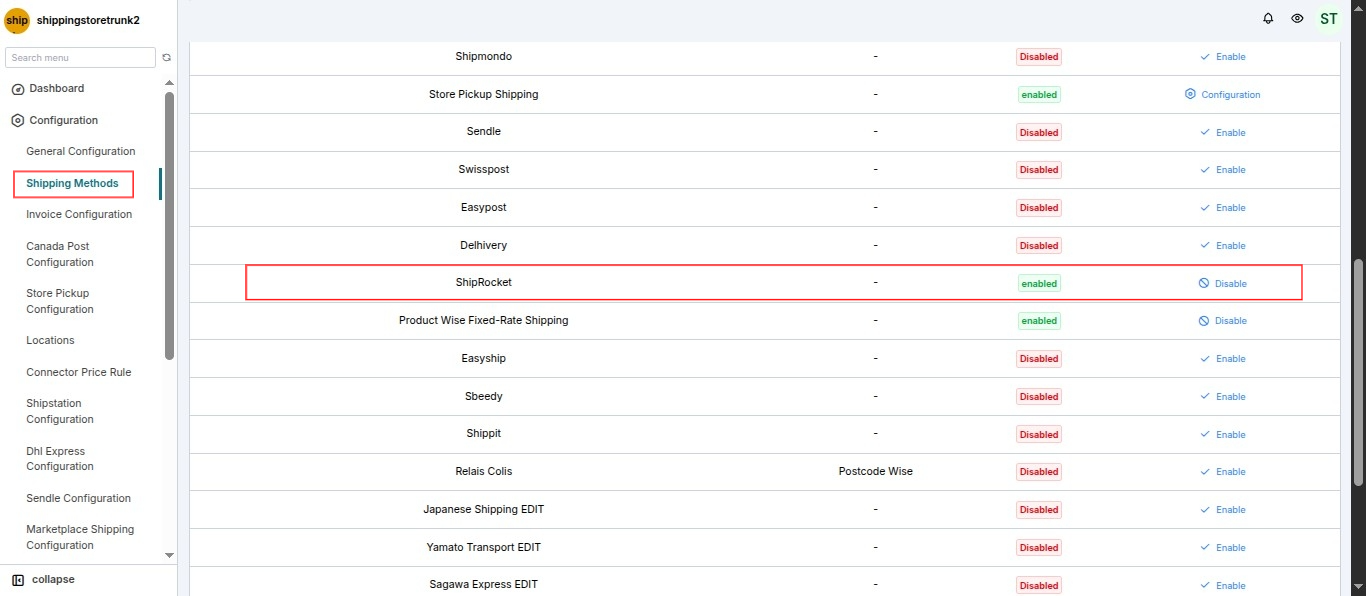Click enabled badge for Product Wise Fixed-Rate
The width and height of the screenshot is (1366, 596).
coord(1039,321)
